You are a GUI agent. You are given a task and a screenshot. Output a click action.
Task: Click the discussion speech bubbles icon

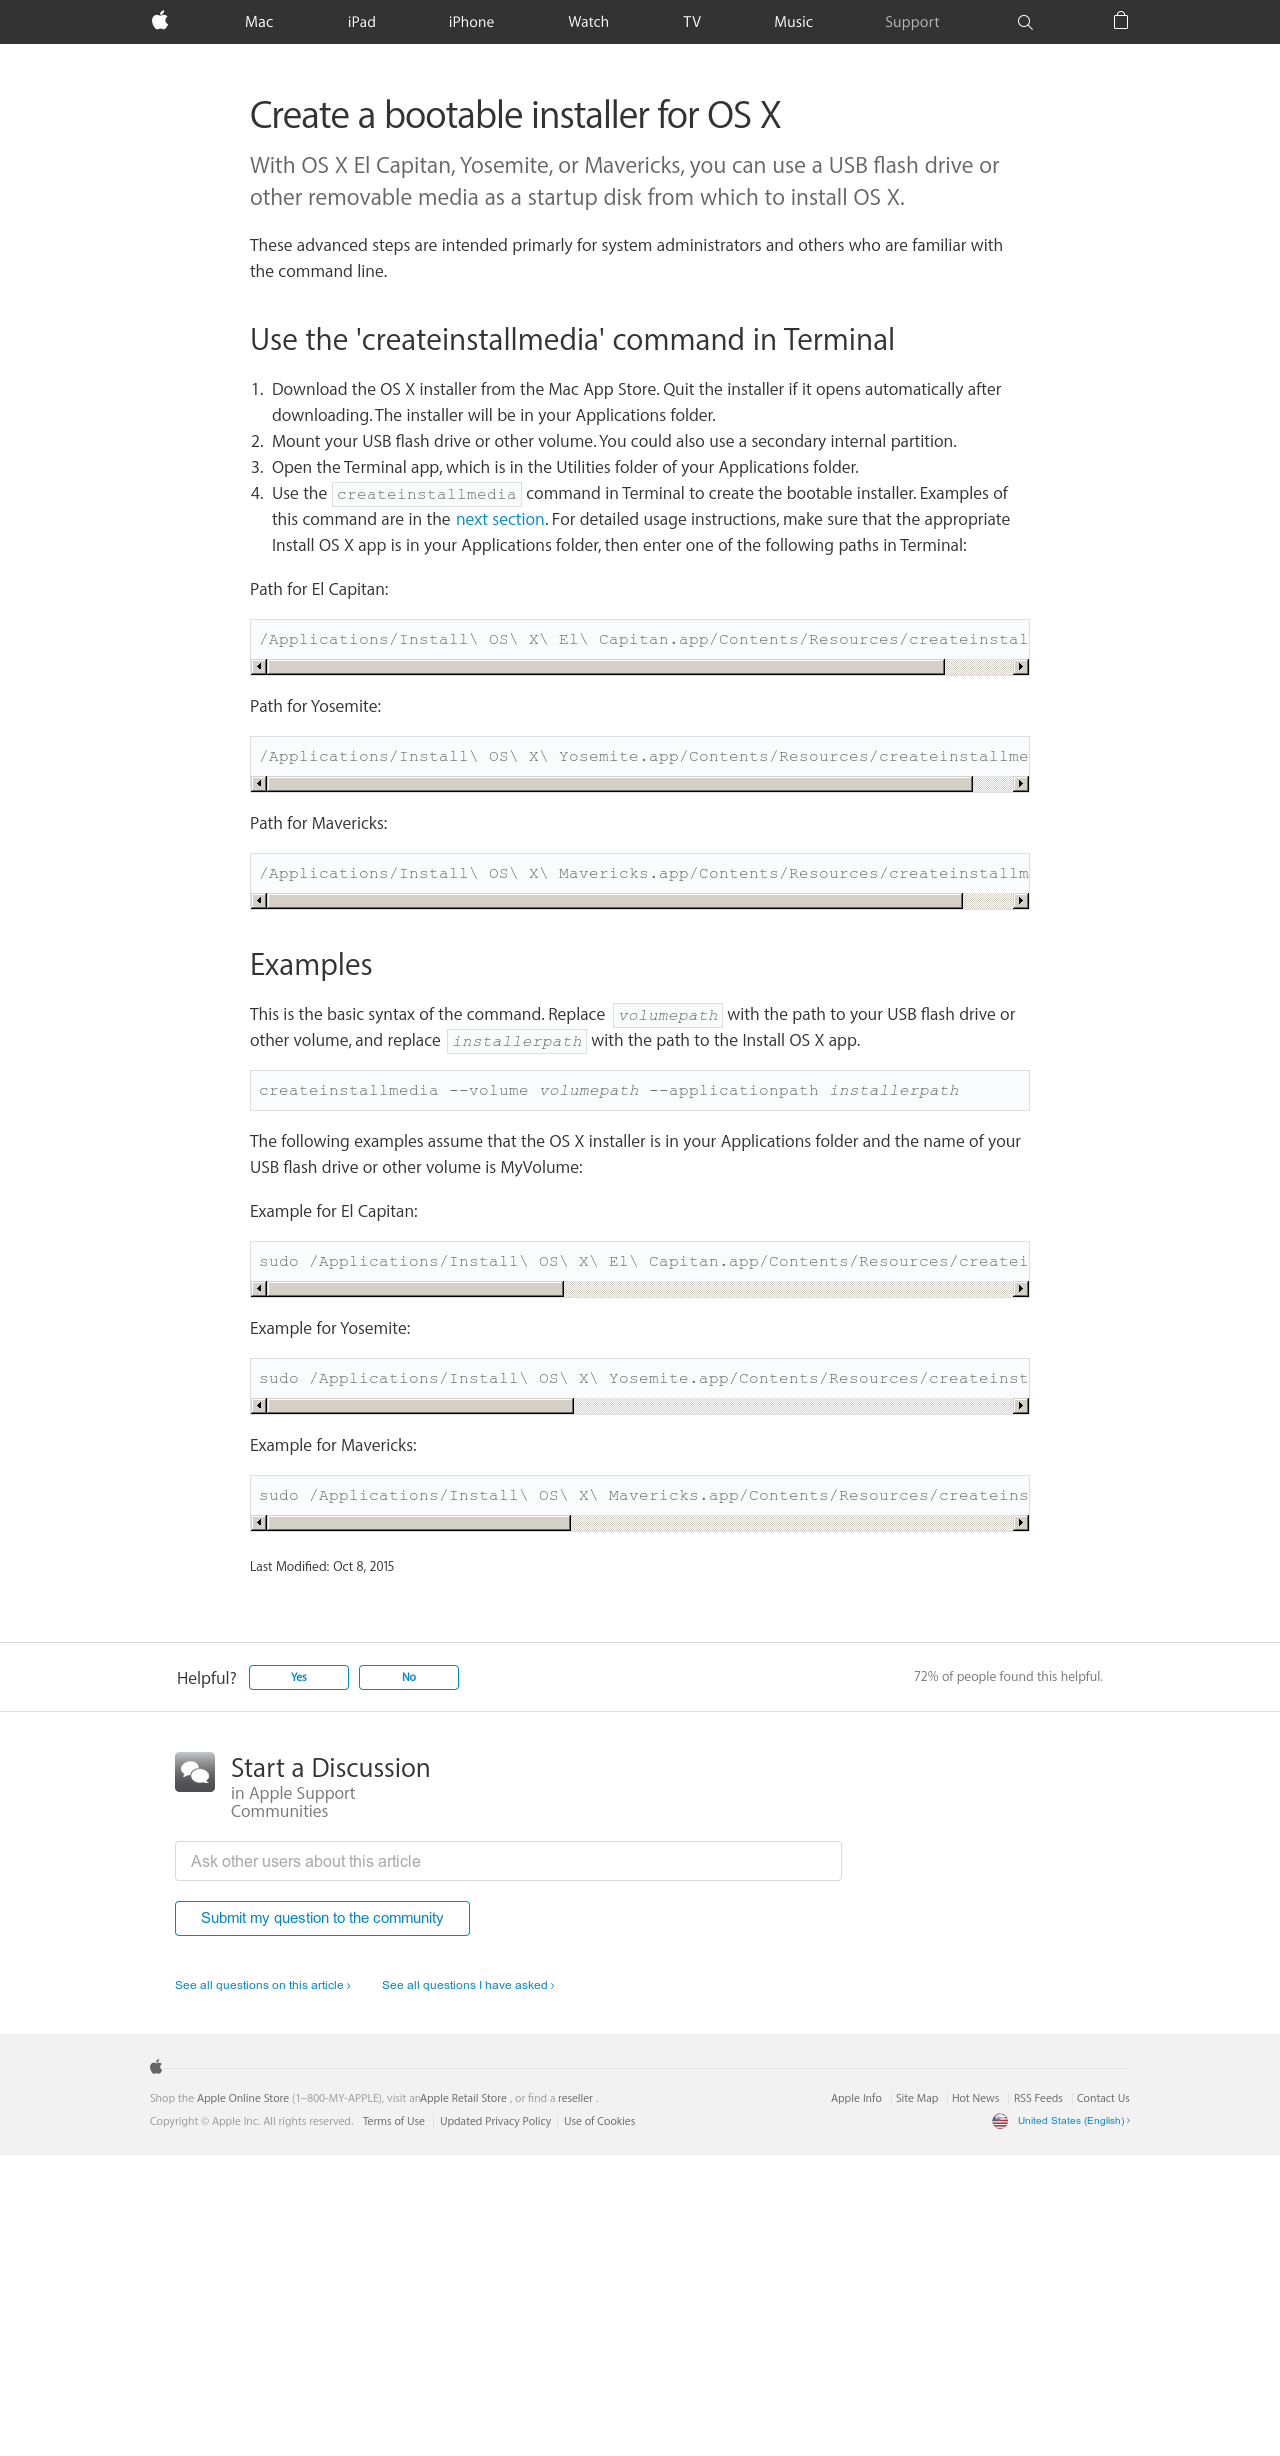coord(195,1772)
